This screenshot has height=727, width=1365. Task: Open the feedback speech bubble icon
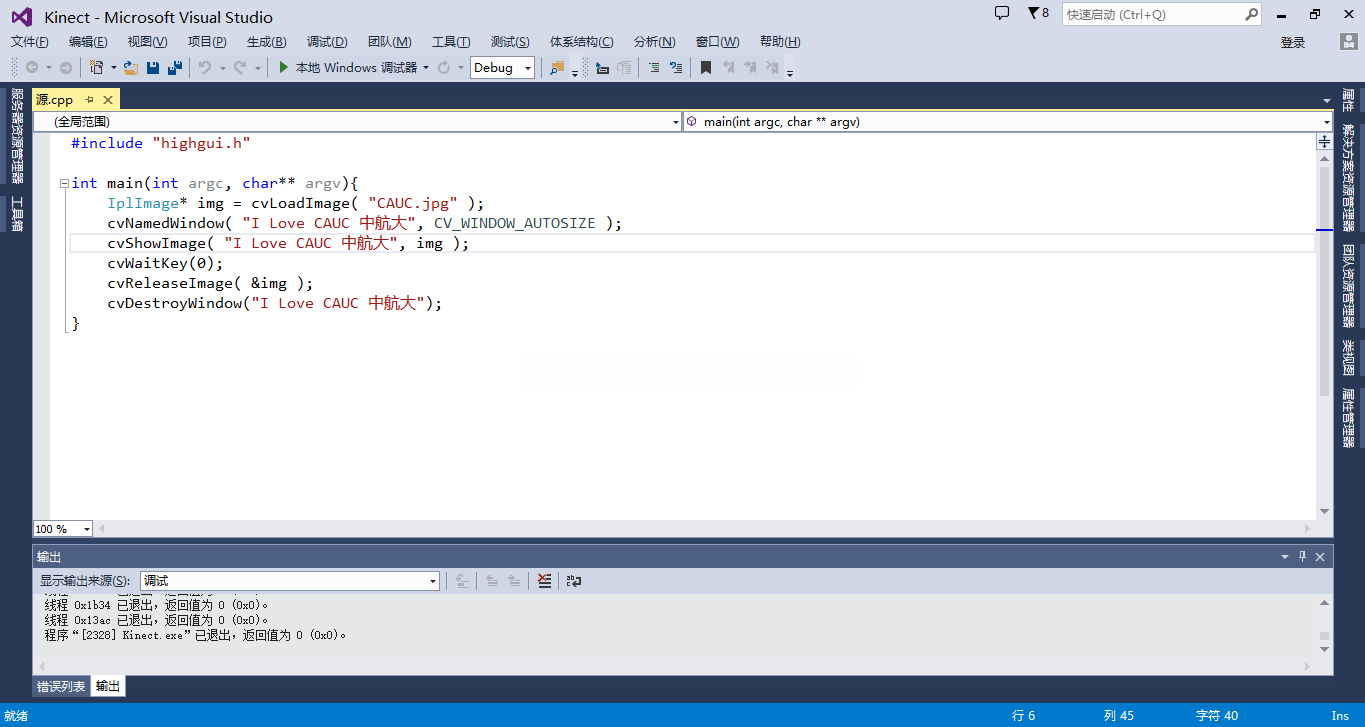[x=1002, y=14]
